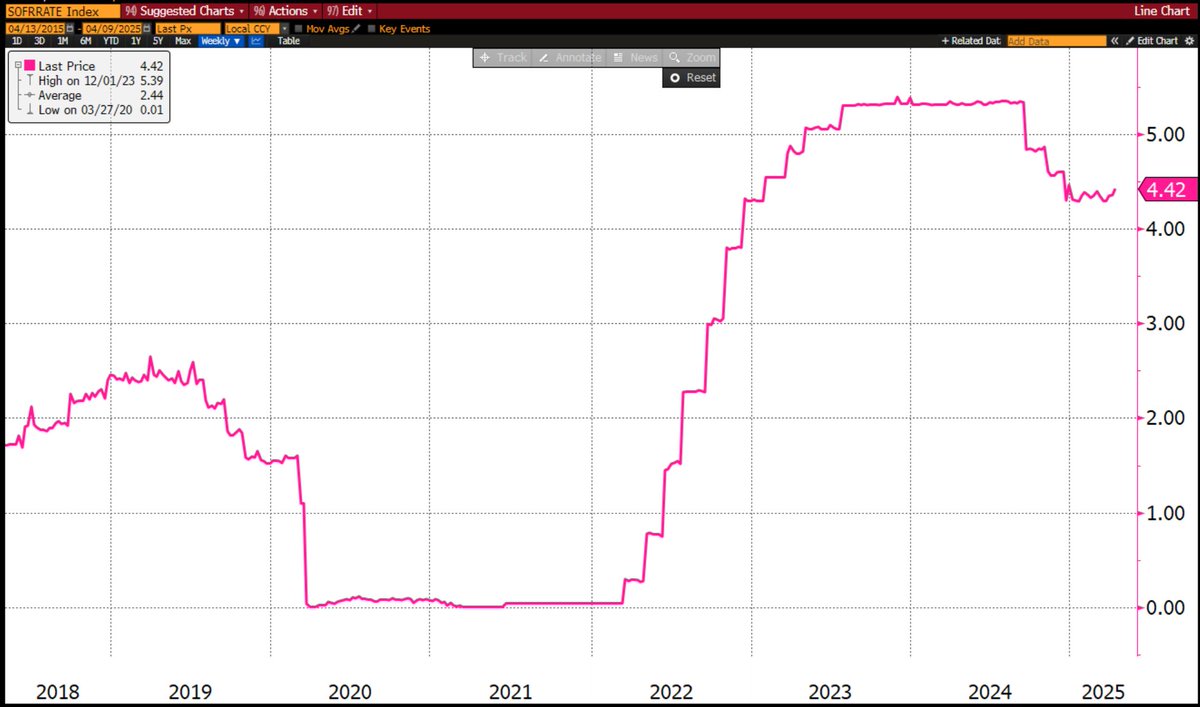
Task: Click the Last Px field box
Action: coord(188,29)
